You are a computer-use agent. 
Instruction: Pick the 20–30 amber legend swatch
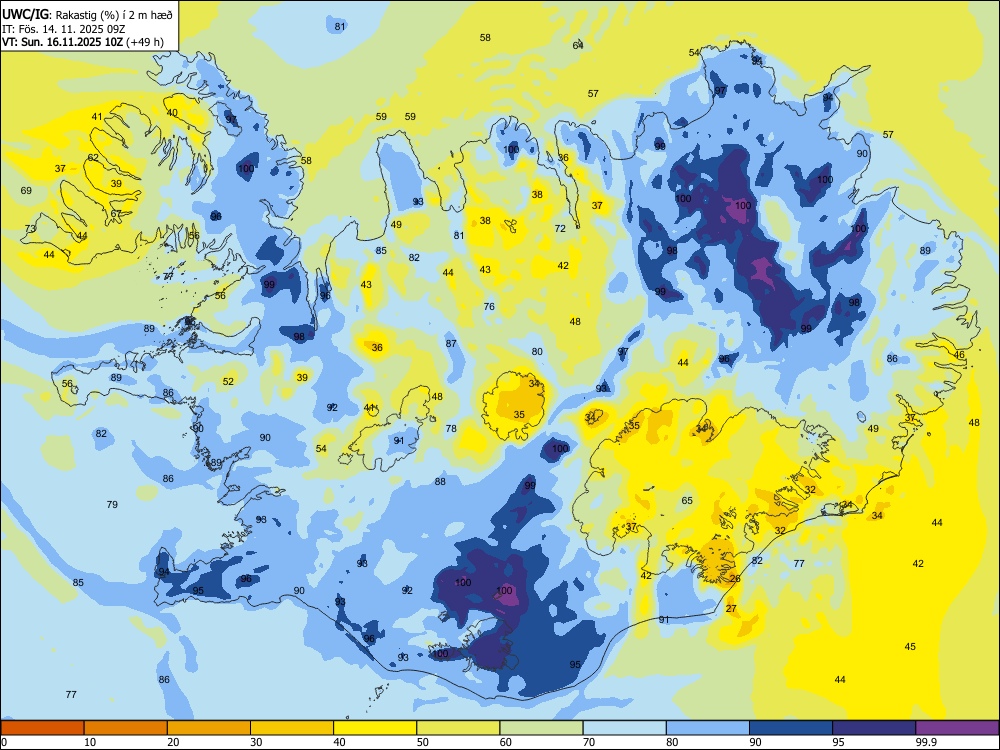pyautogui.click(x=209, y=728)
